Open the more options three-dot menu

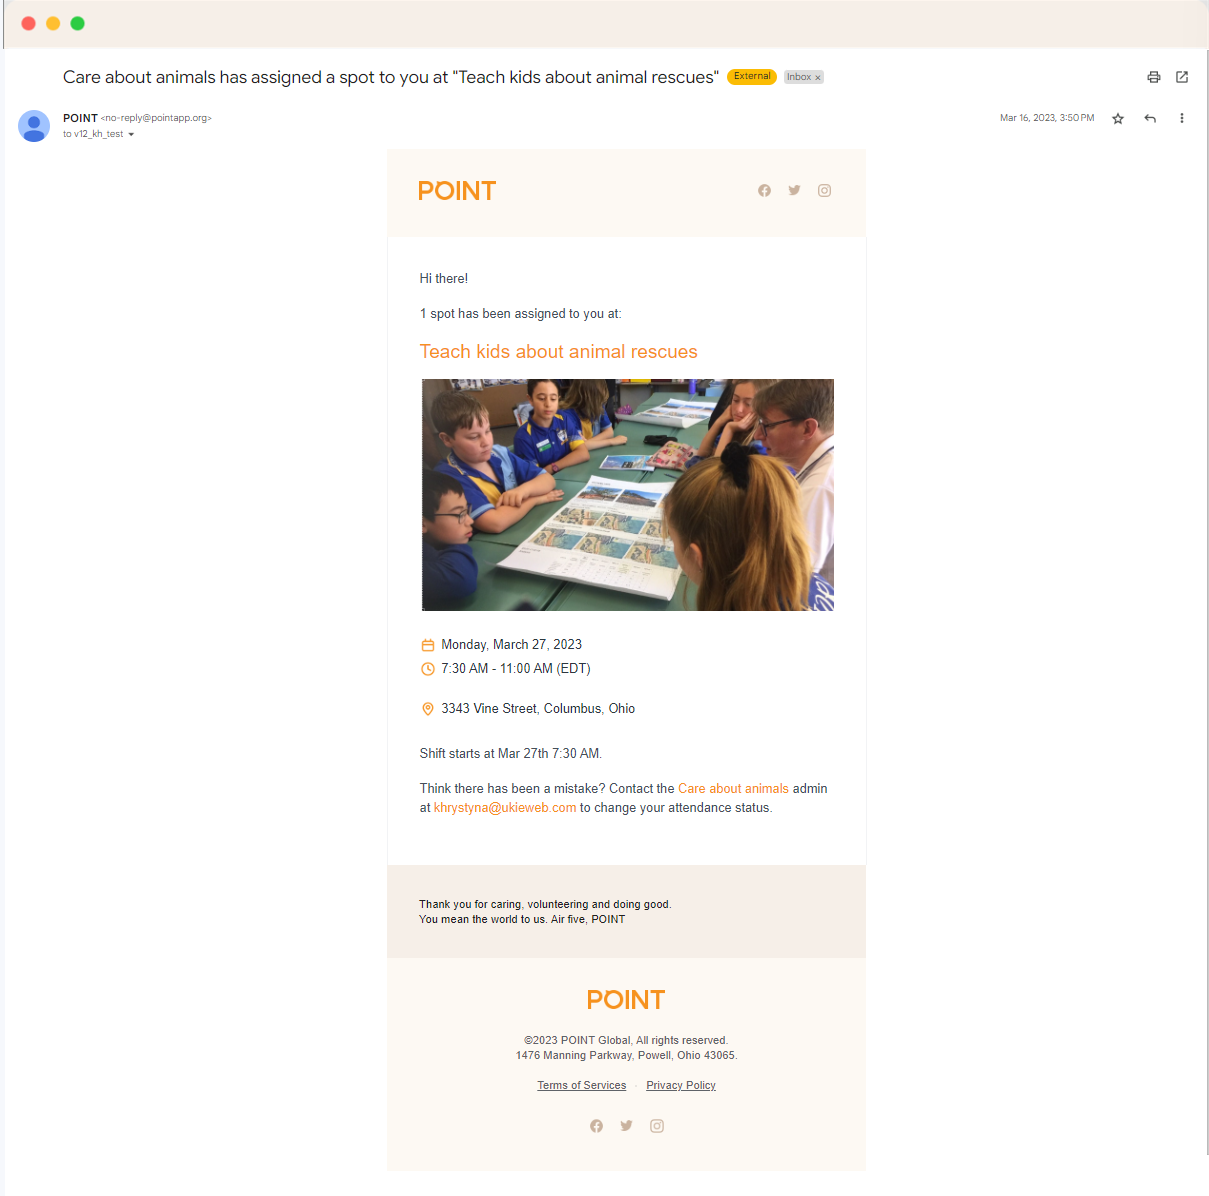pyautogui.click(x=1182, y=118)
